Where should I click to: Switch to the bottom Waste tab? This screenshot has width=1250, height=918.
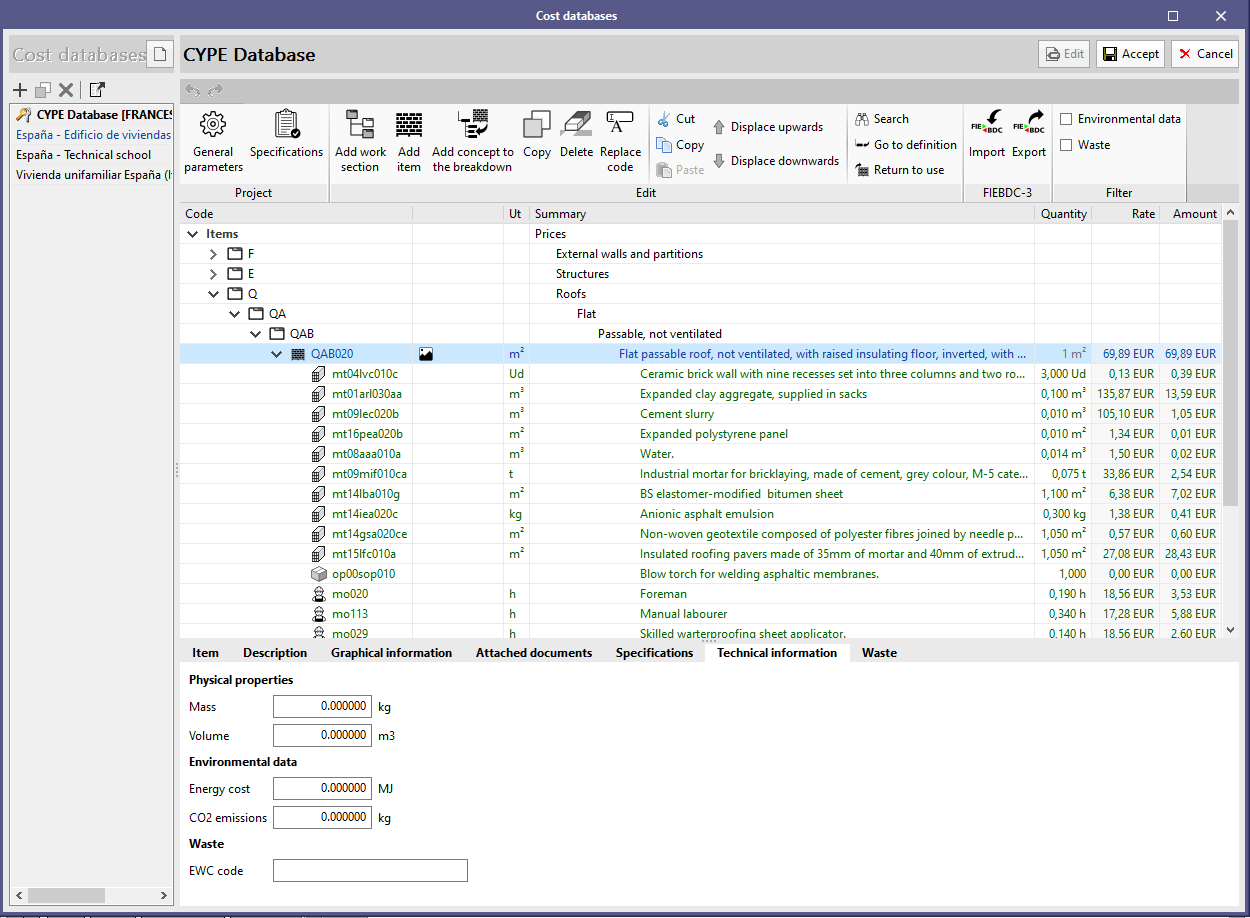879,653
